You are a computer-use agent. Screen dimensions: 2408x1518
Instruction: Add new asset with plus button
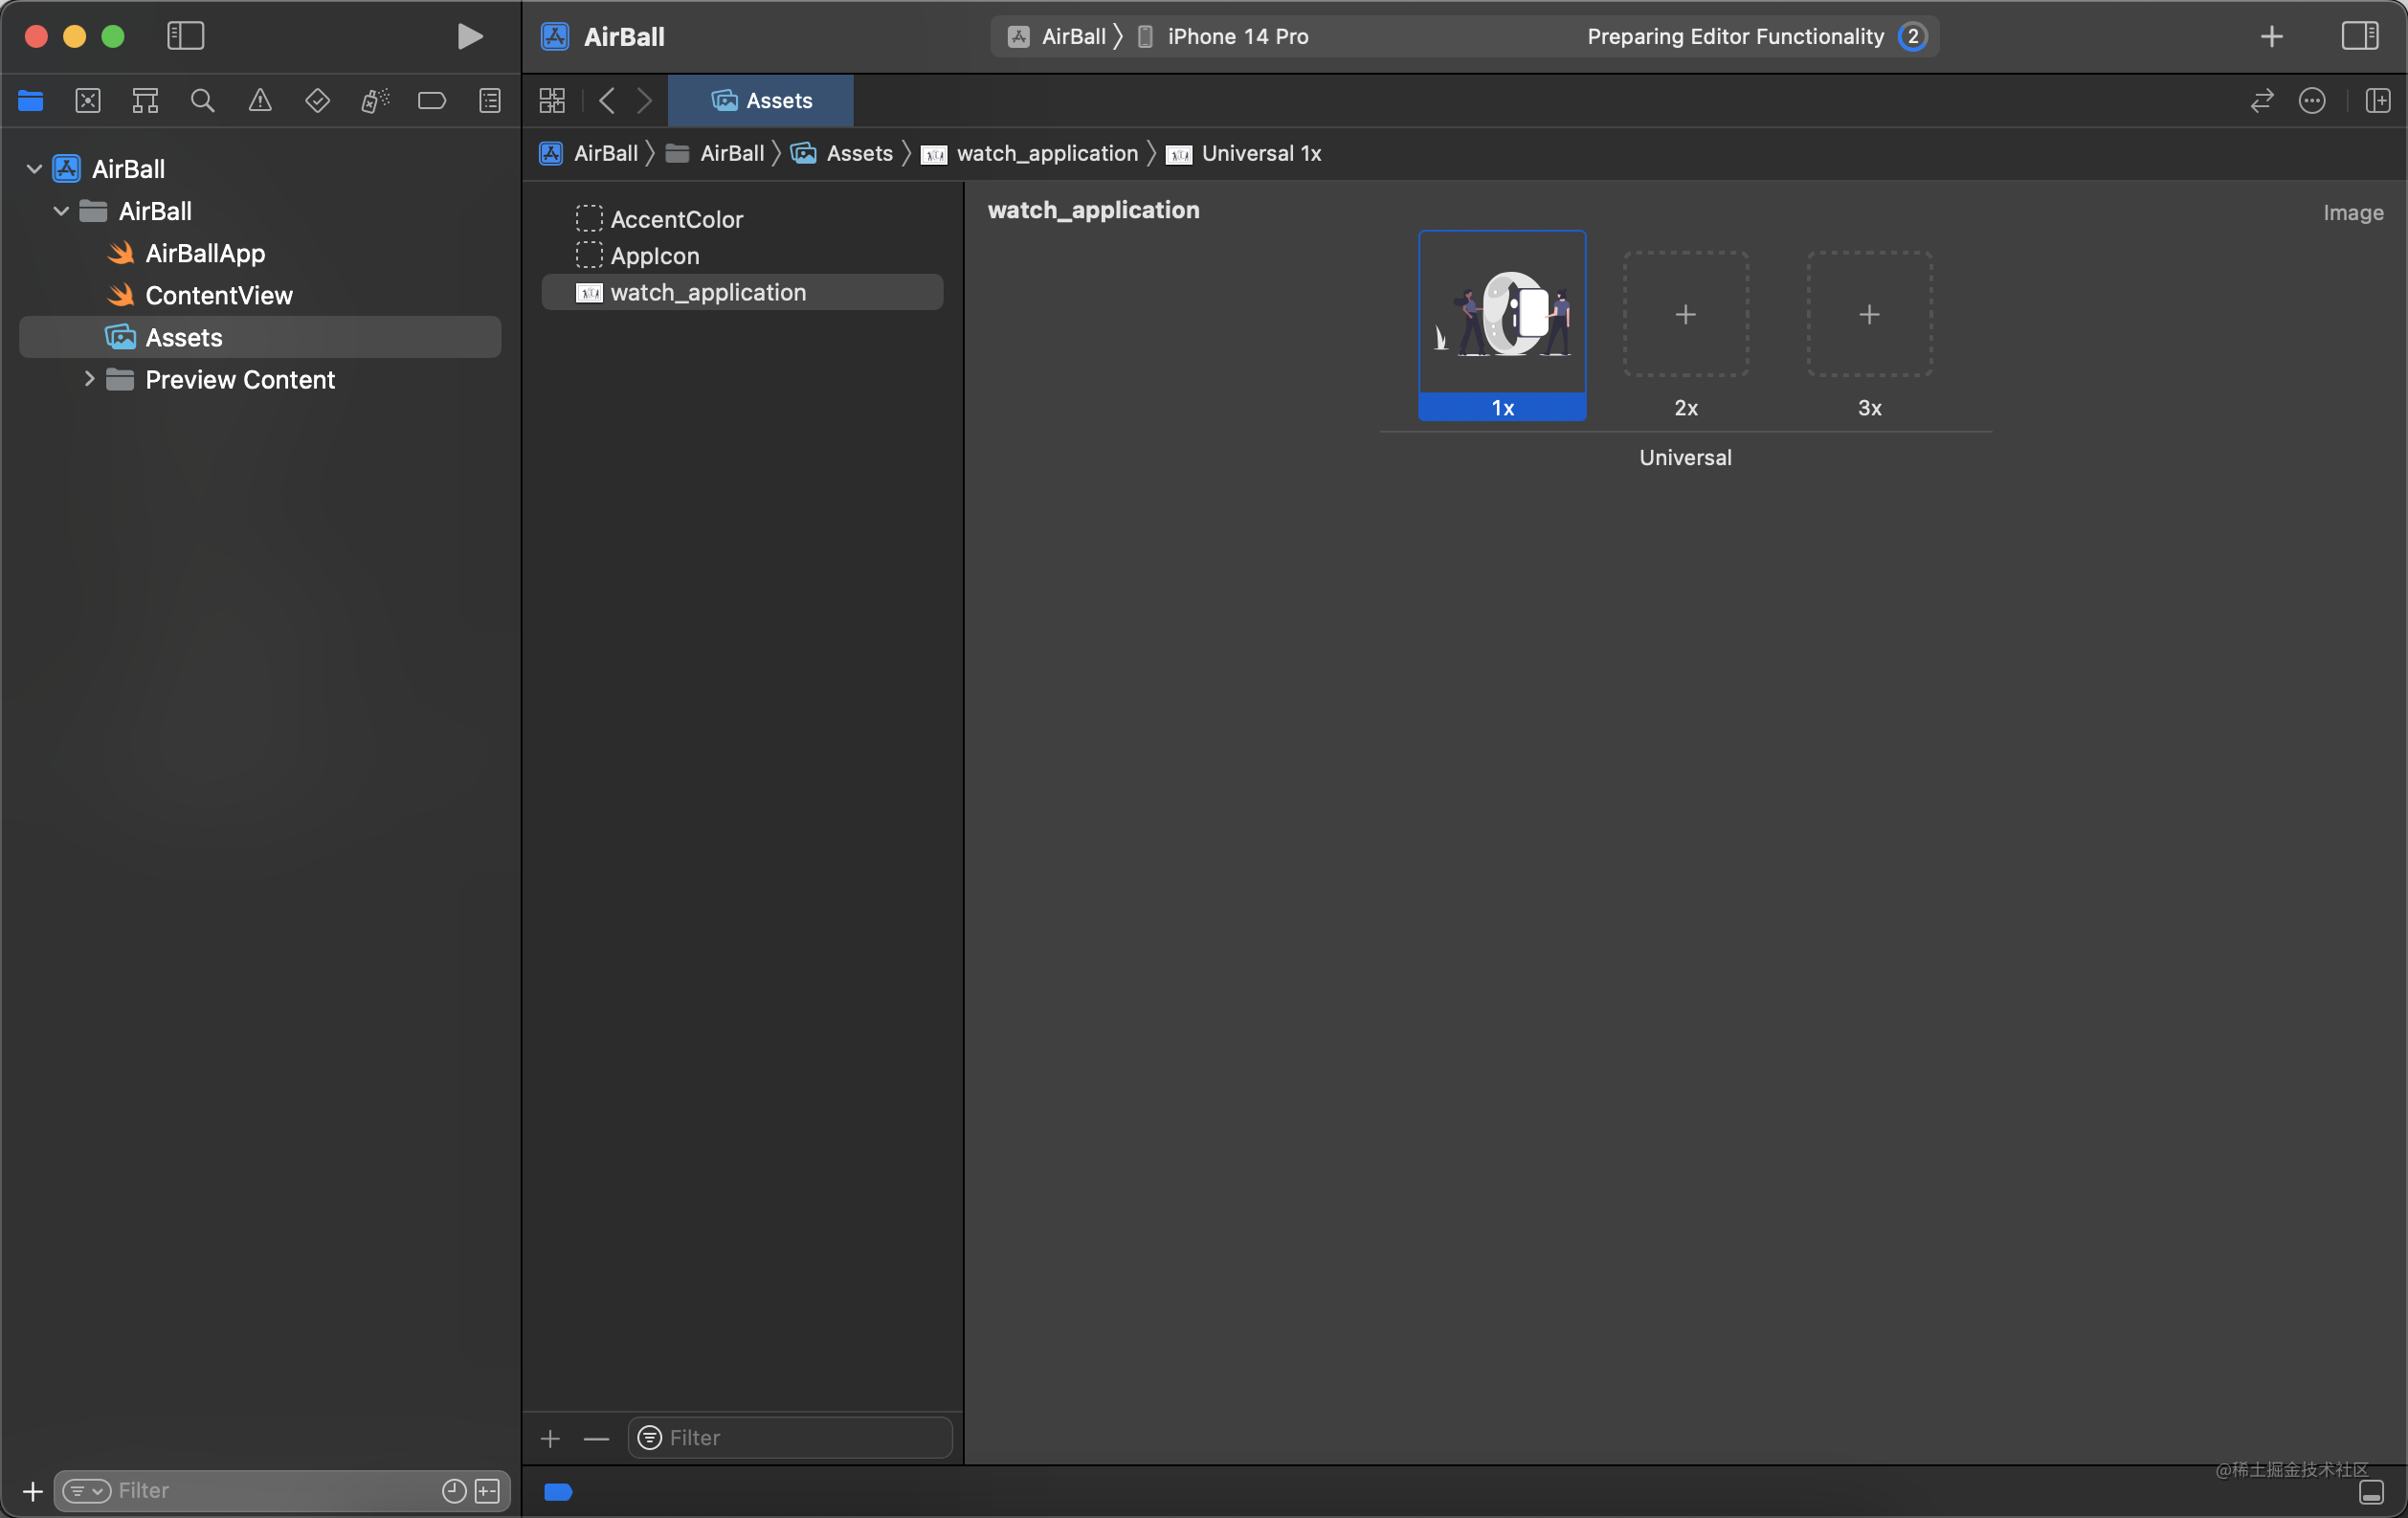550,1438
